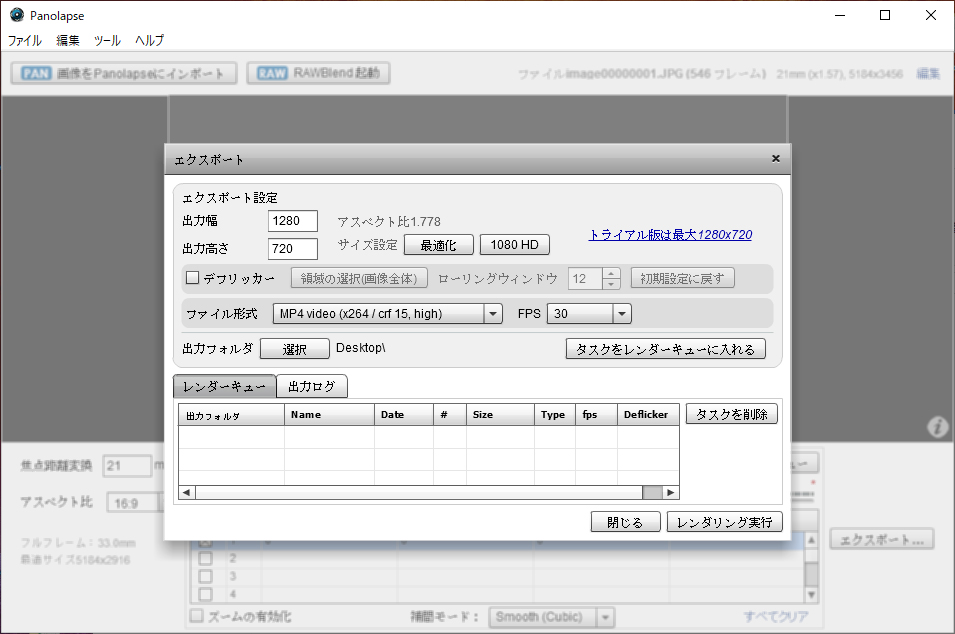Open the トライアル版は最大1280x720 link
Image resolution: width=955 pixels, height=634 pixels.
point(670,235)
